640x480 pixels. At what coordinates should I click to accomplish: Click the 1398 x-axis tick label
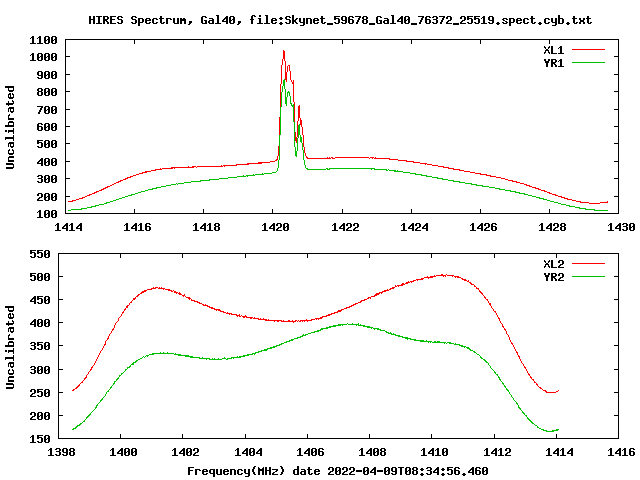[x=62, y=452]
